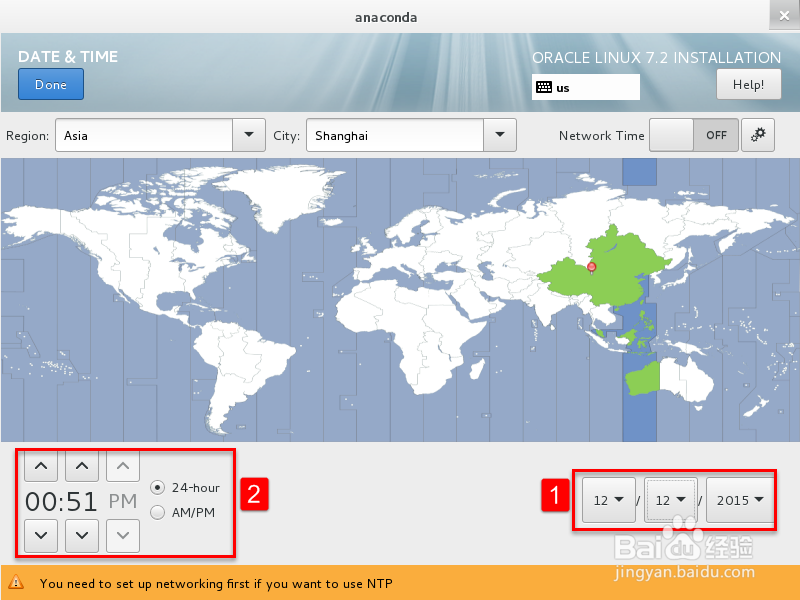Toggle the Network Time switch
Image resolution: width=800 pixels, height=600 pixels.
click(693, 135)
